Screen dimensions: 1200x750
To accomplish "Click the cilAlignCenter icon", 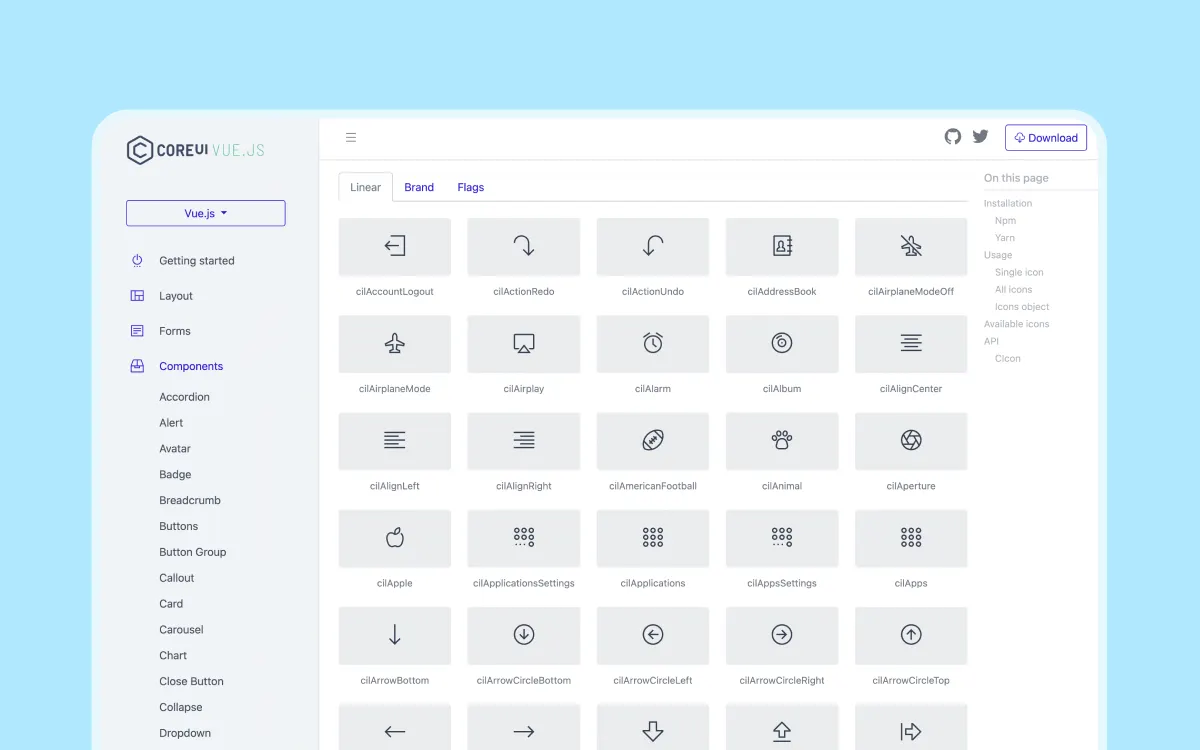I will tap(910, 343).
